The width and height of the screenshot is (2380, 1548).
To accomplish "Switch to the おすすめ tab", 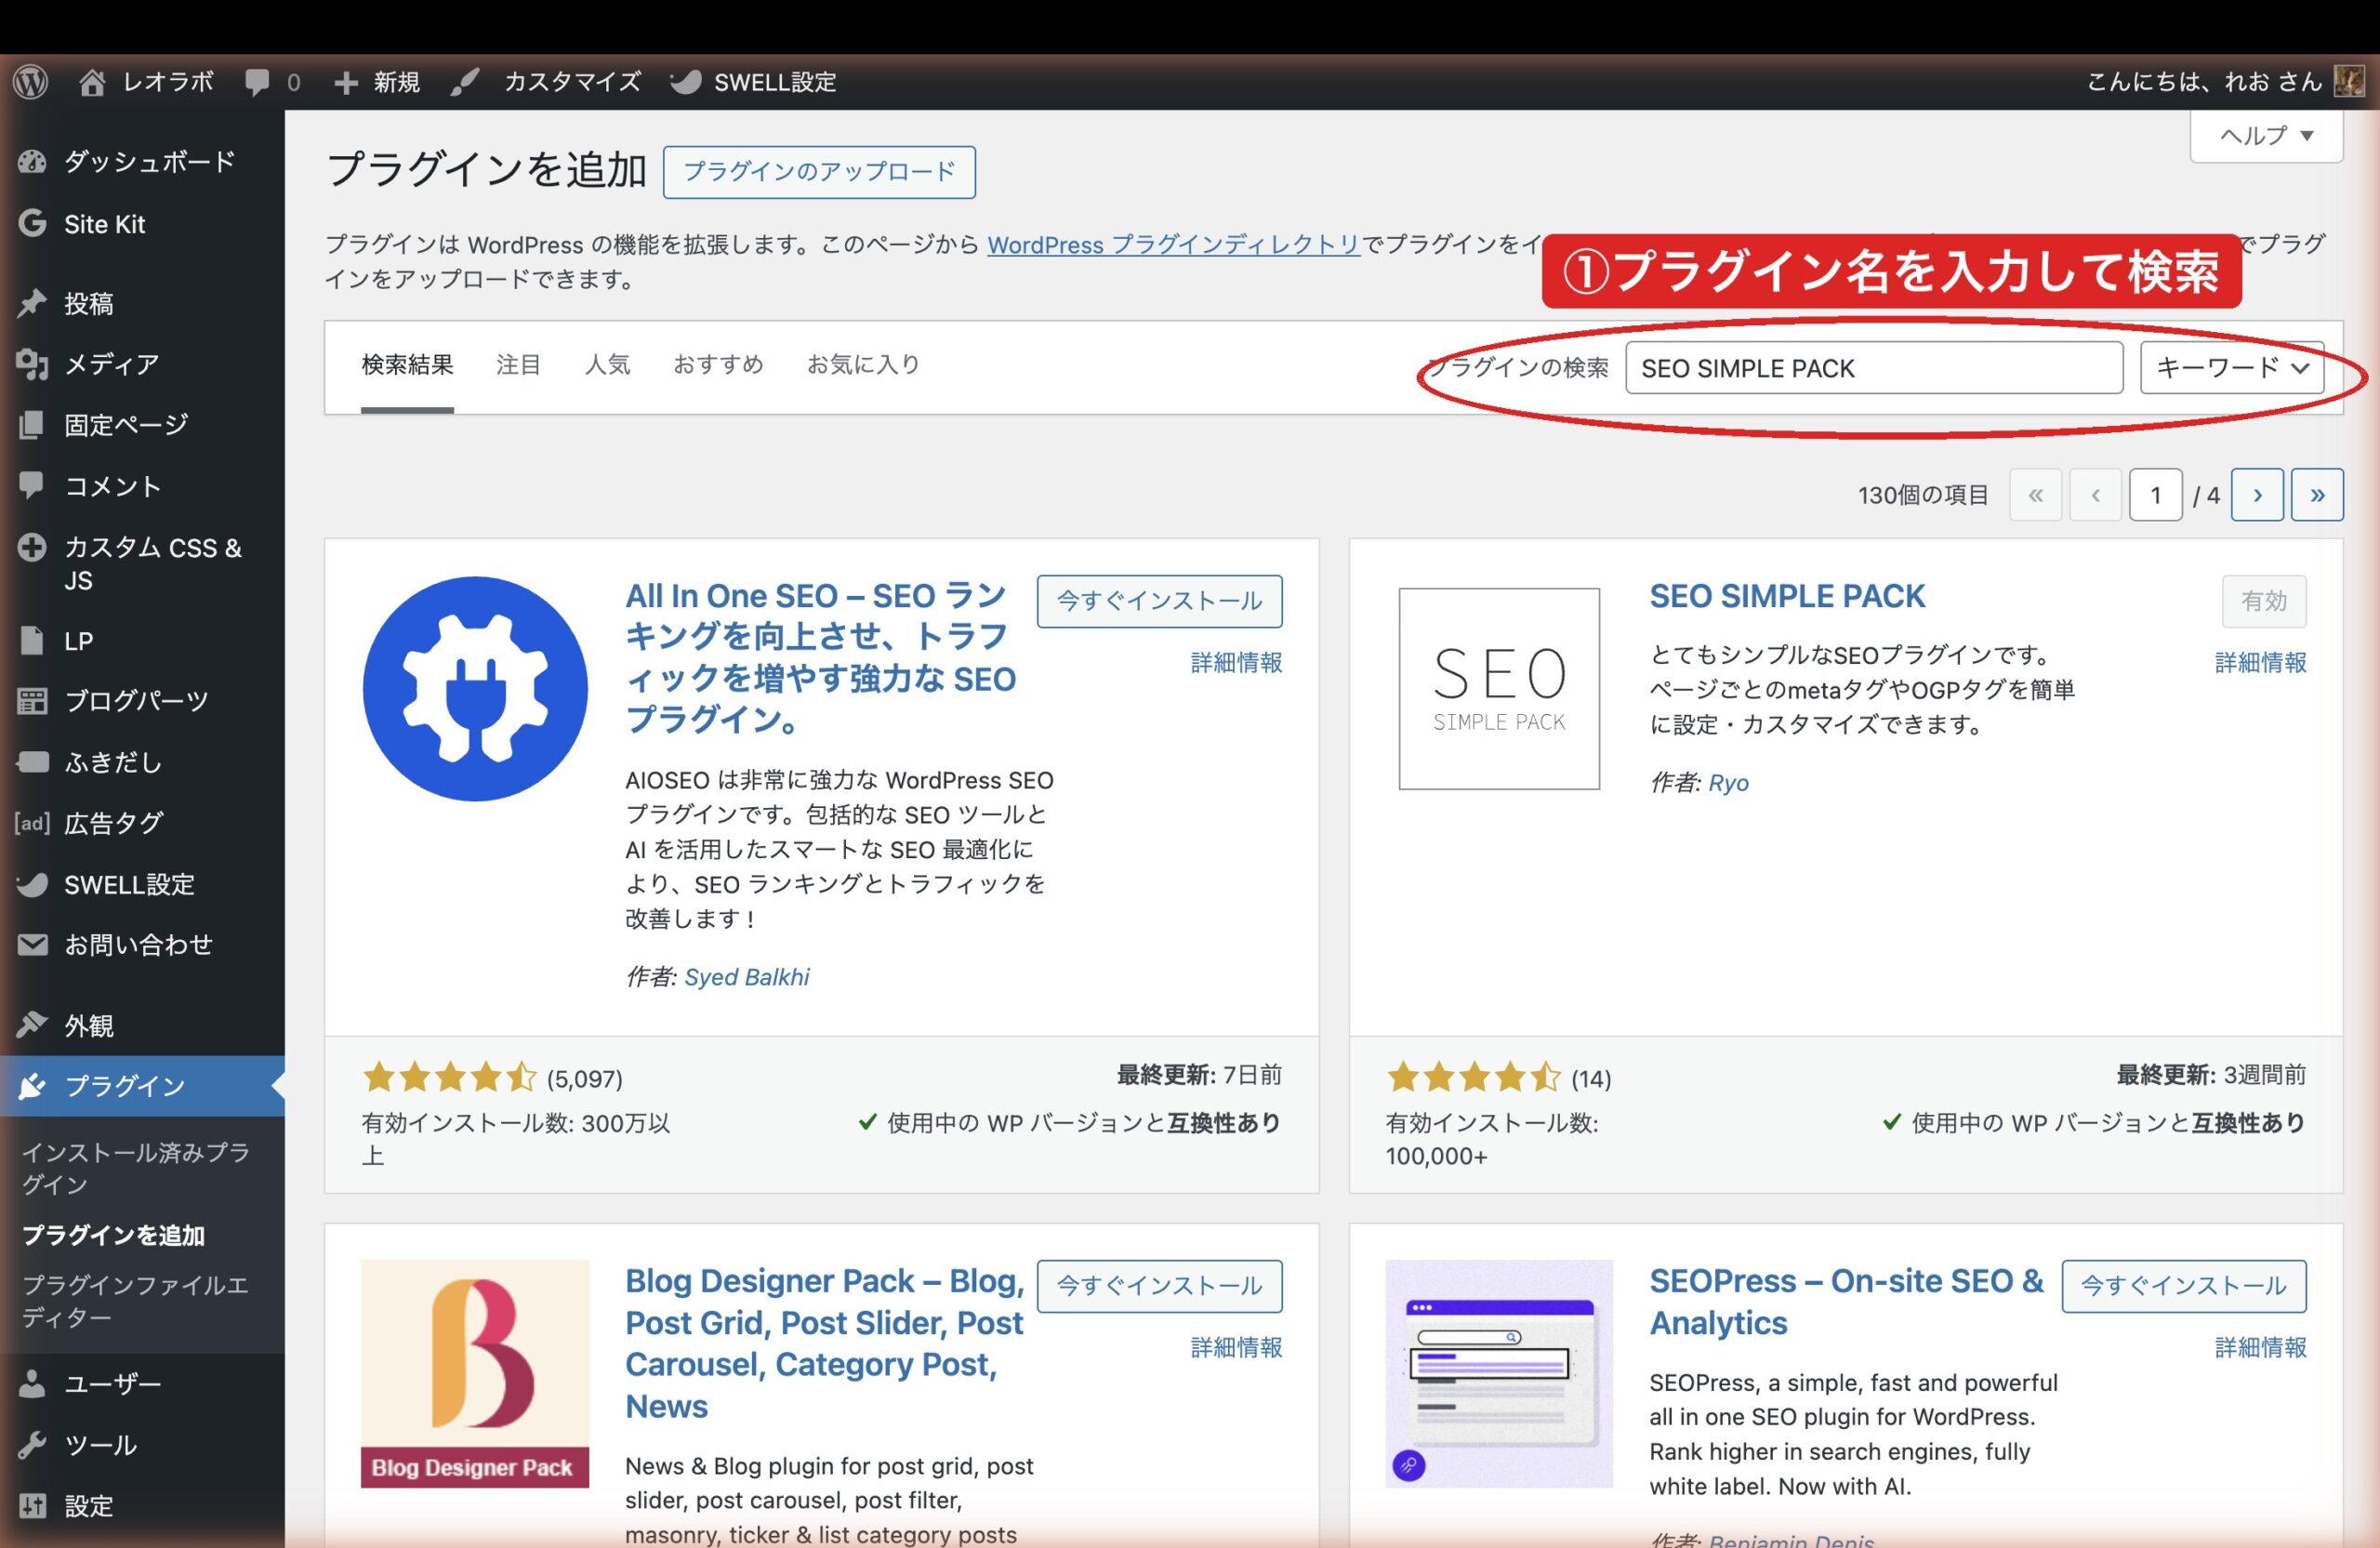I will (x=718, y=365).
